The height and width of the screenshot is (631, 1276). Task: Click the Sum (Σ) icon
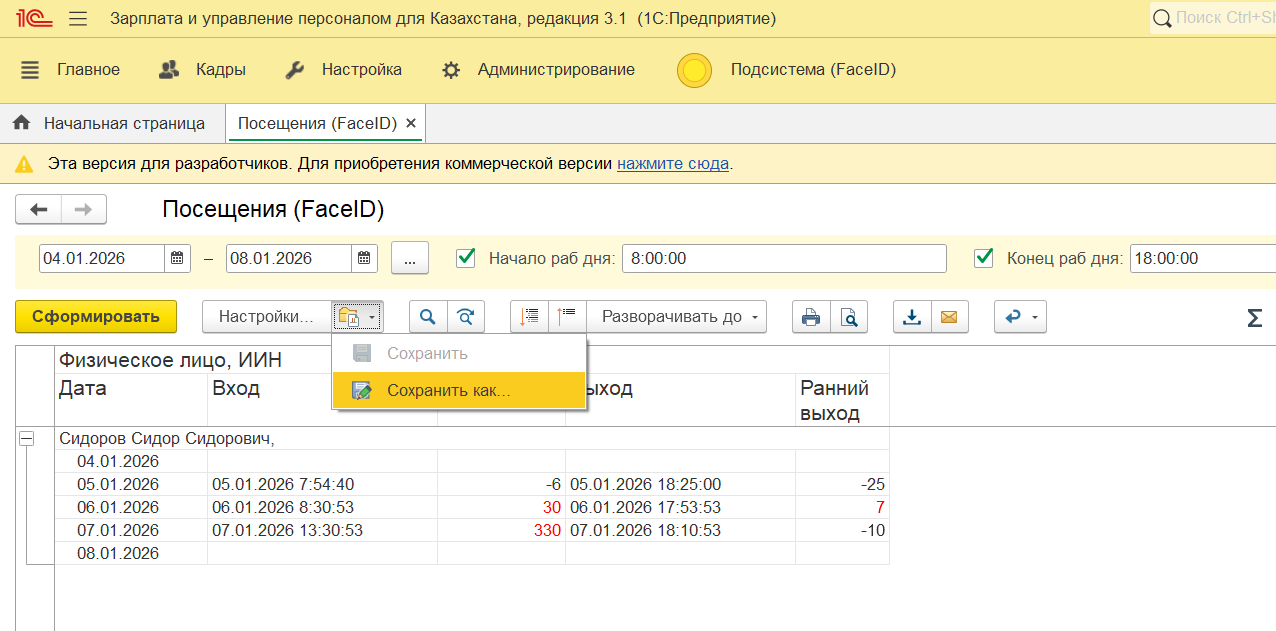tap(1254, 318)
